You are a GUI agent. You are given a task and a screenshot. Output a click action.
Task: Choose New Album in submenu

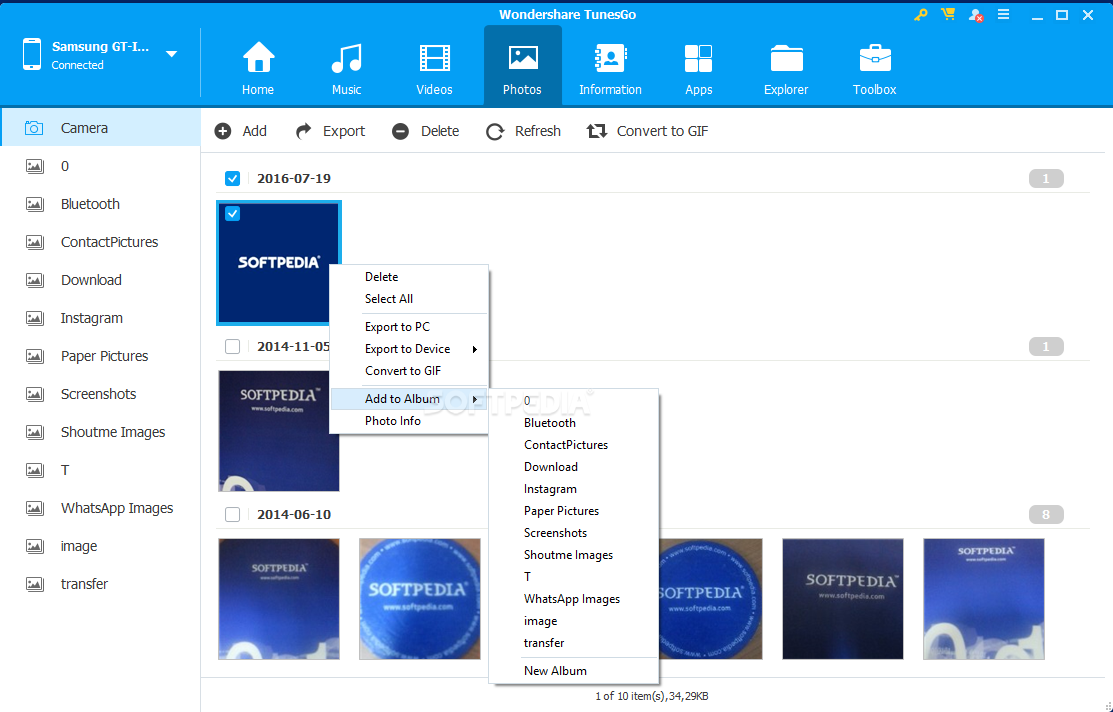click(x=574, y=671)
